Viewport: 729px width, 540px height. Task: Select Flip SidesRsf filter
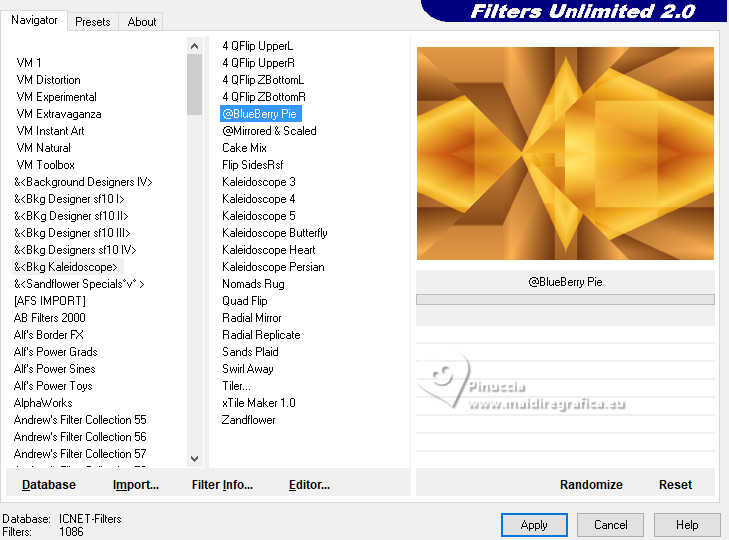[252, 165]
